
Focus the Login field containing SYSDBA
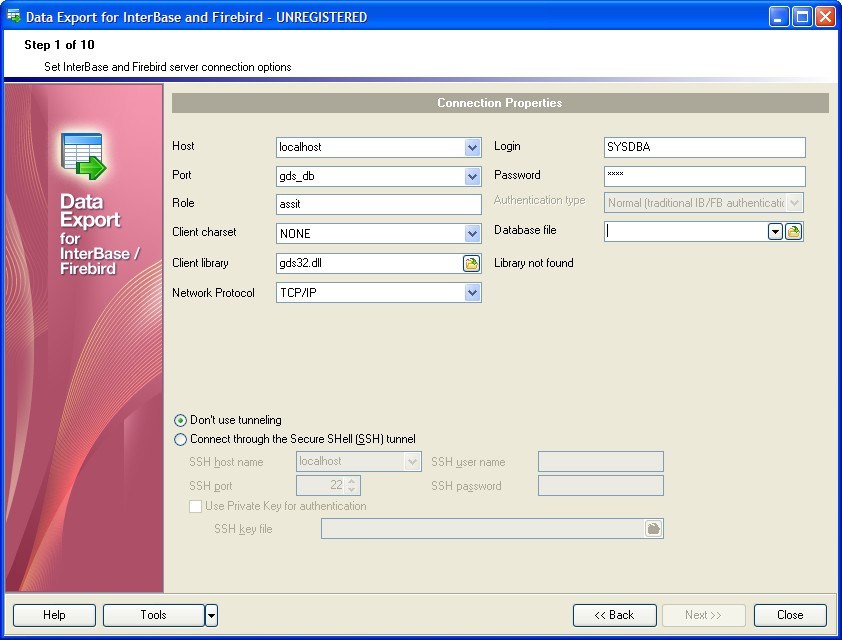point(705,147)
